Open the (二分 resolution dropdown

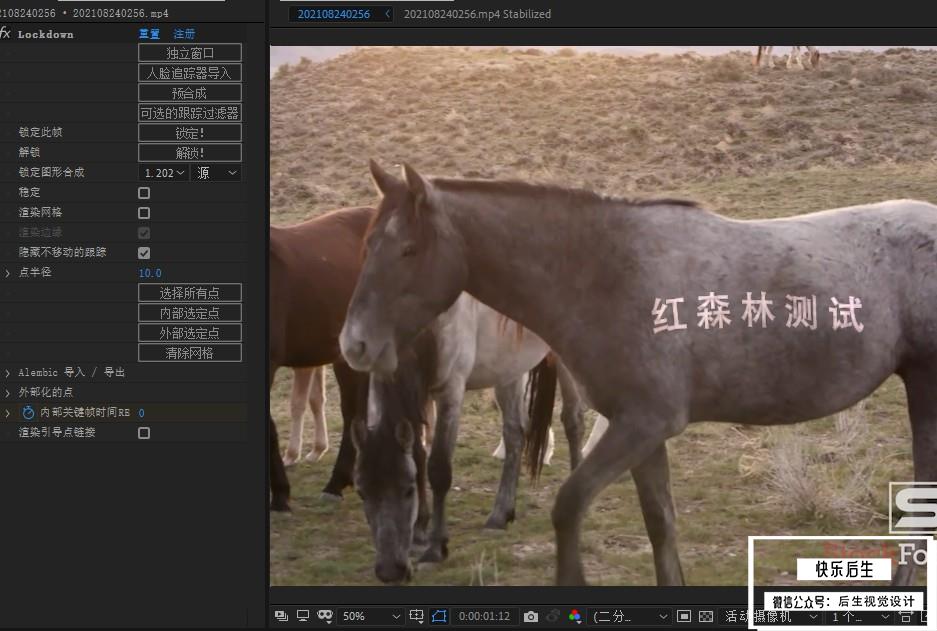pyautogui.click(x=629, y=616)
